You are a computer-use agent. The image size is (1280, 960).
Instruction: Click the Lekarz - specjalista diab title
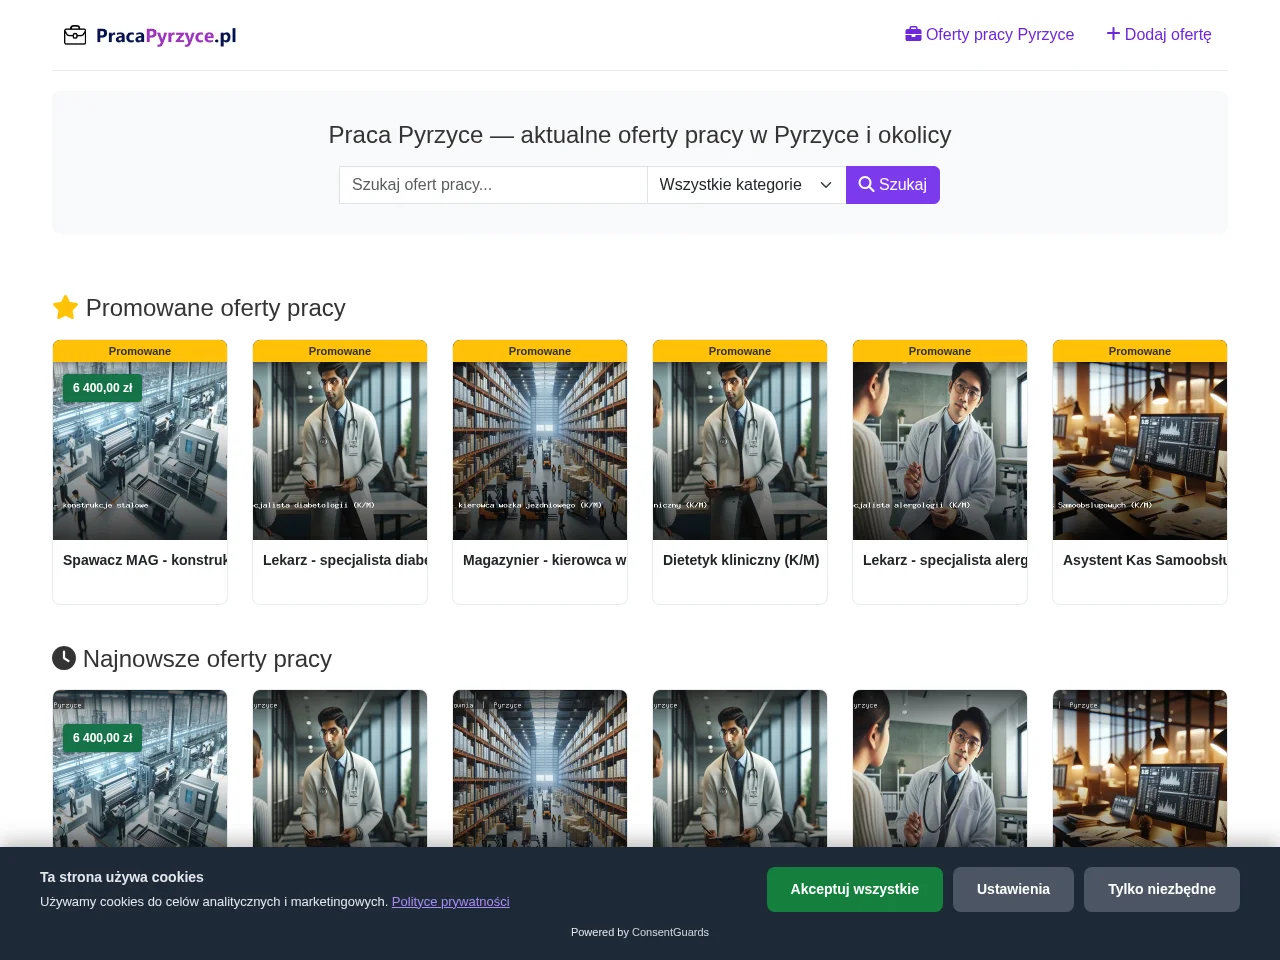pos(345,560)
